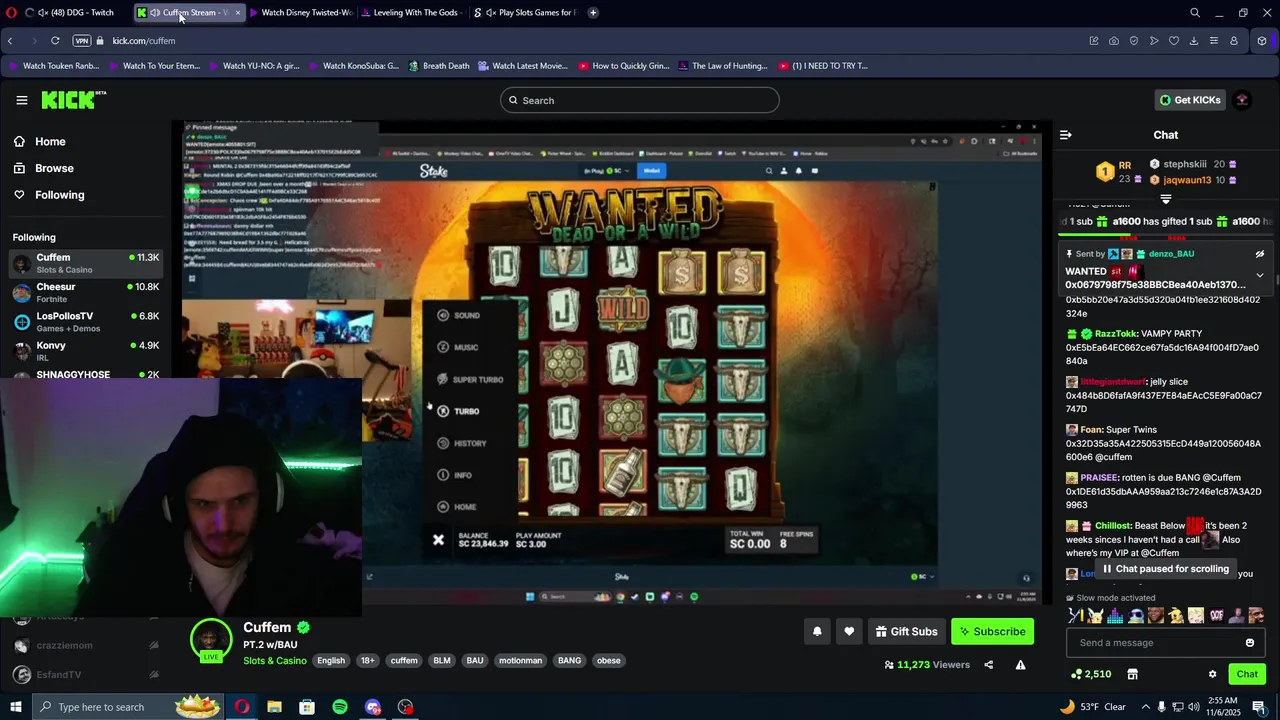
Task: Open EsfandTV channel in sidebar
Action: pos(85,674)
